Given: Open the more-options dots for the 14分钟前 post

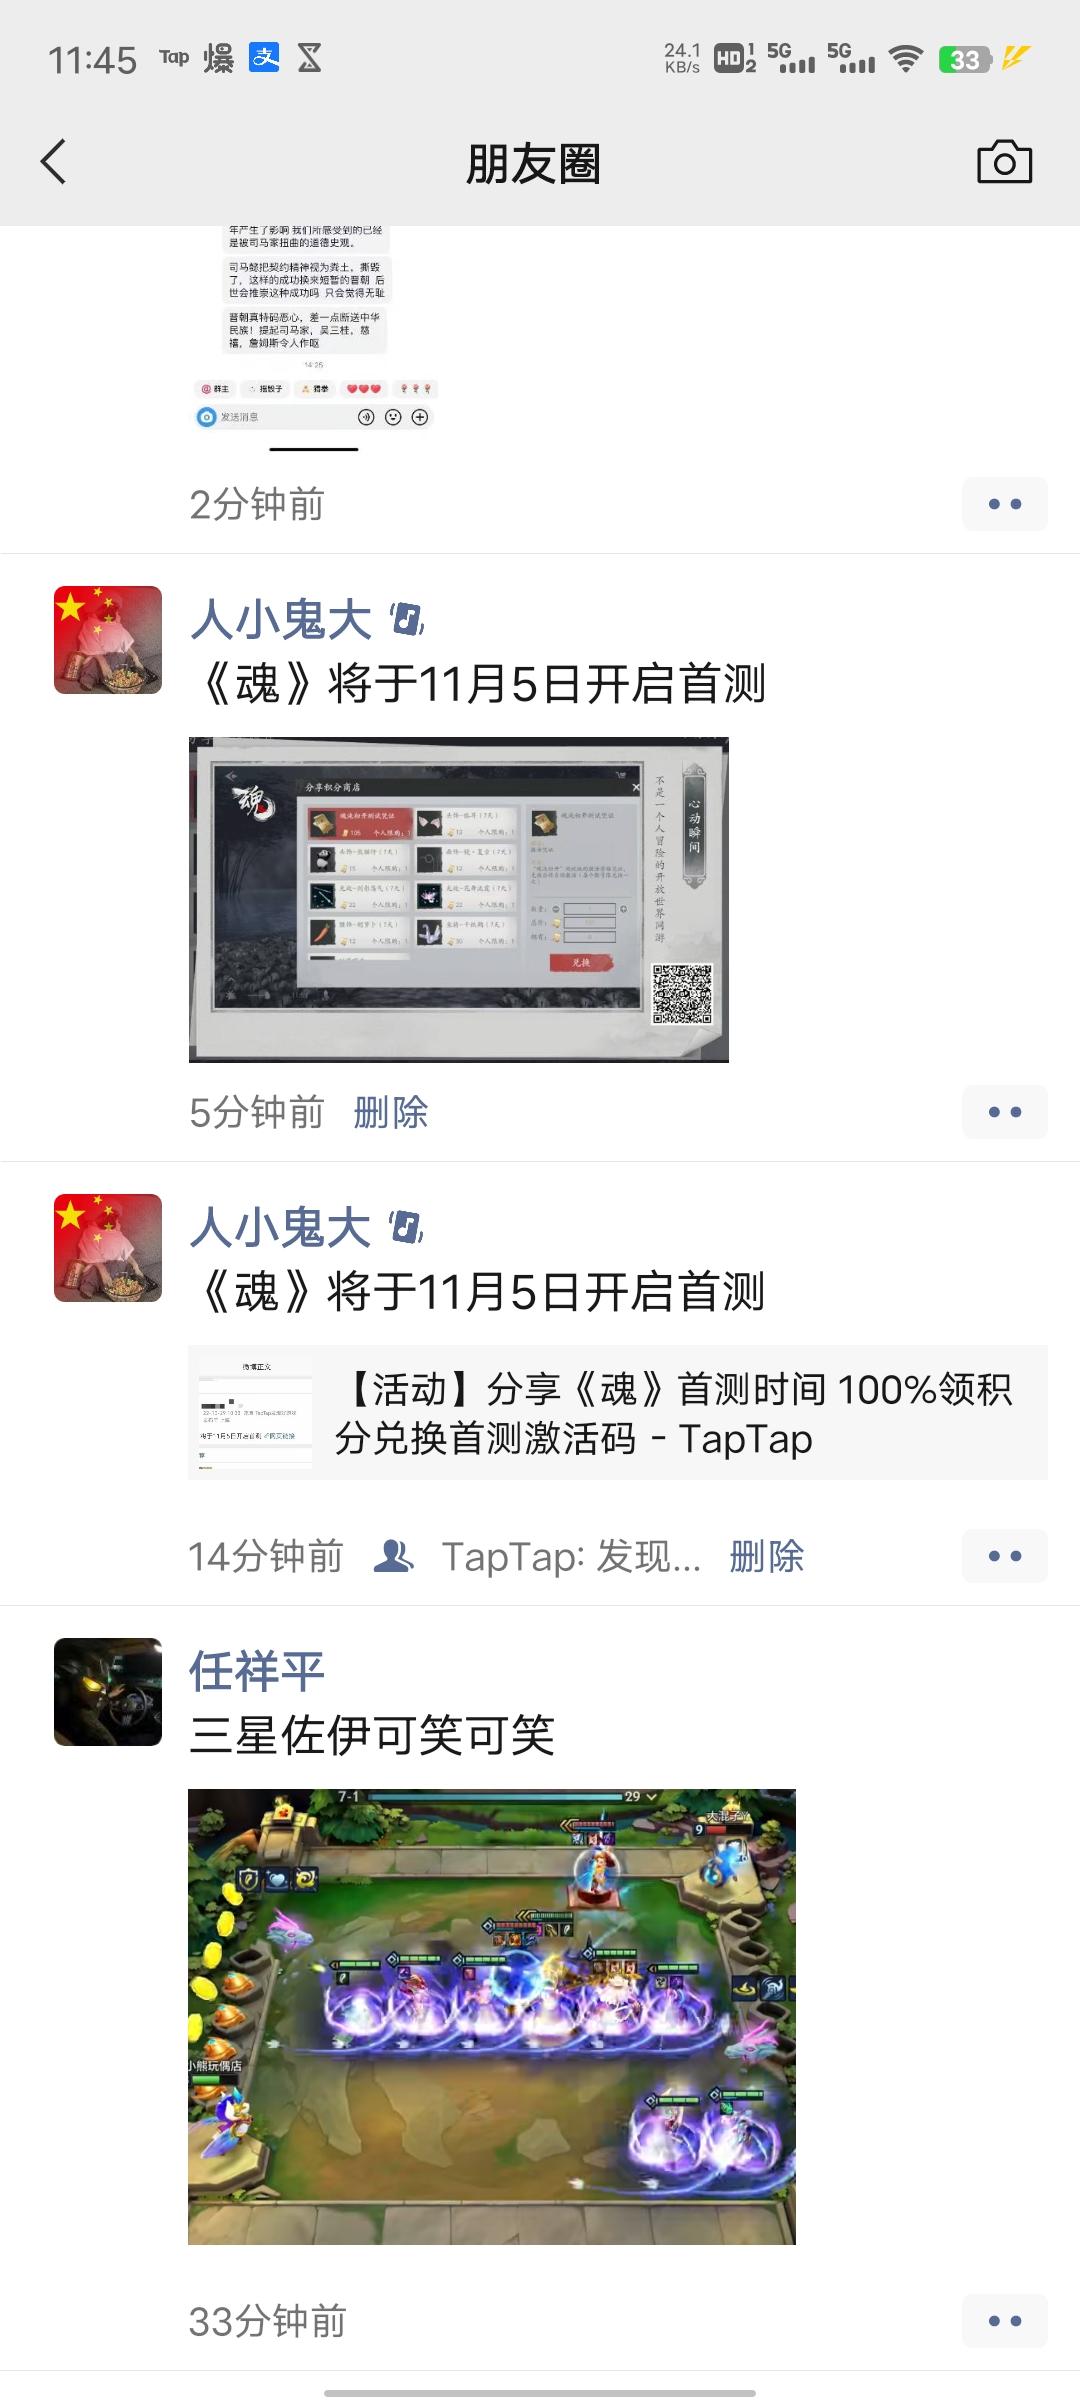Looking at the screenshot, I should point(1004,1556).
